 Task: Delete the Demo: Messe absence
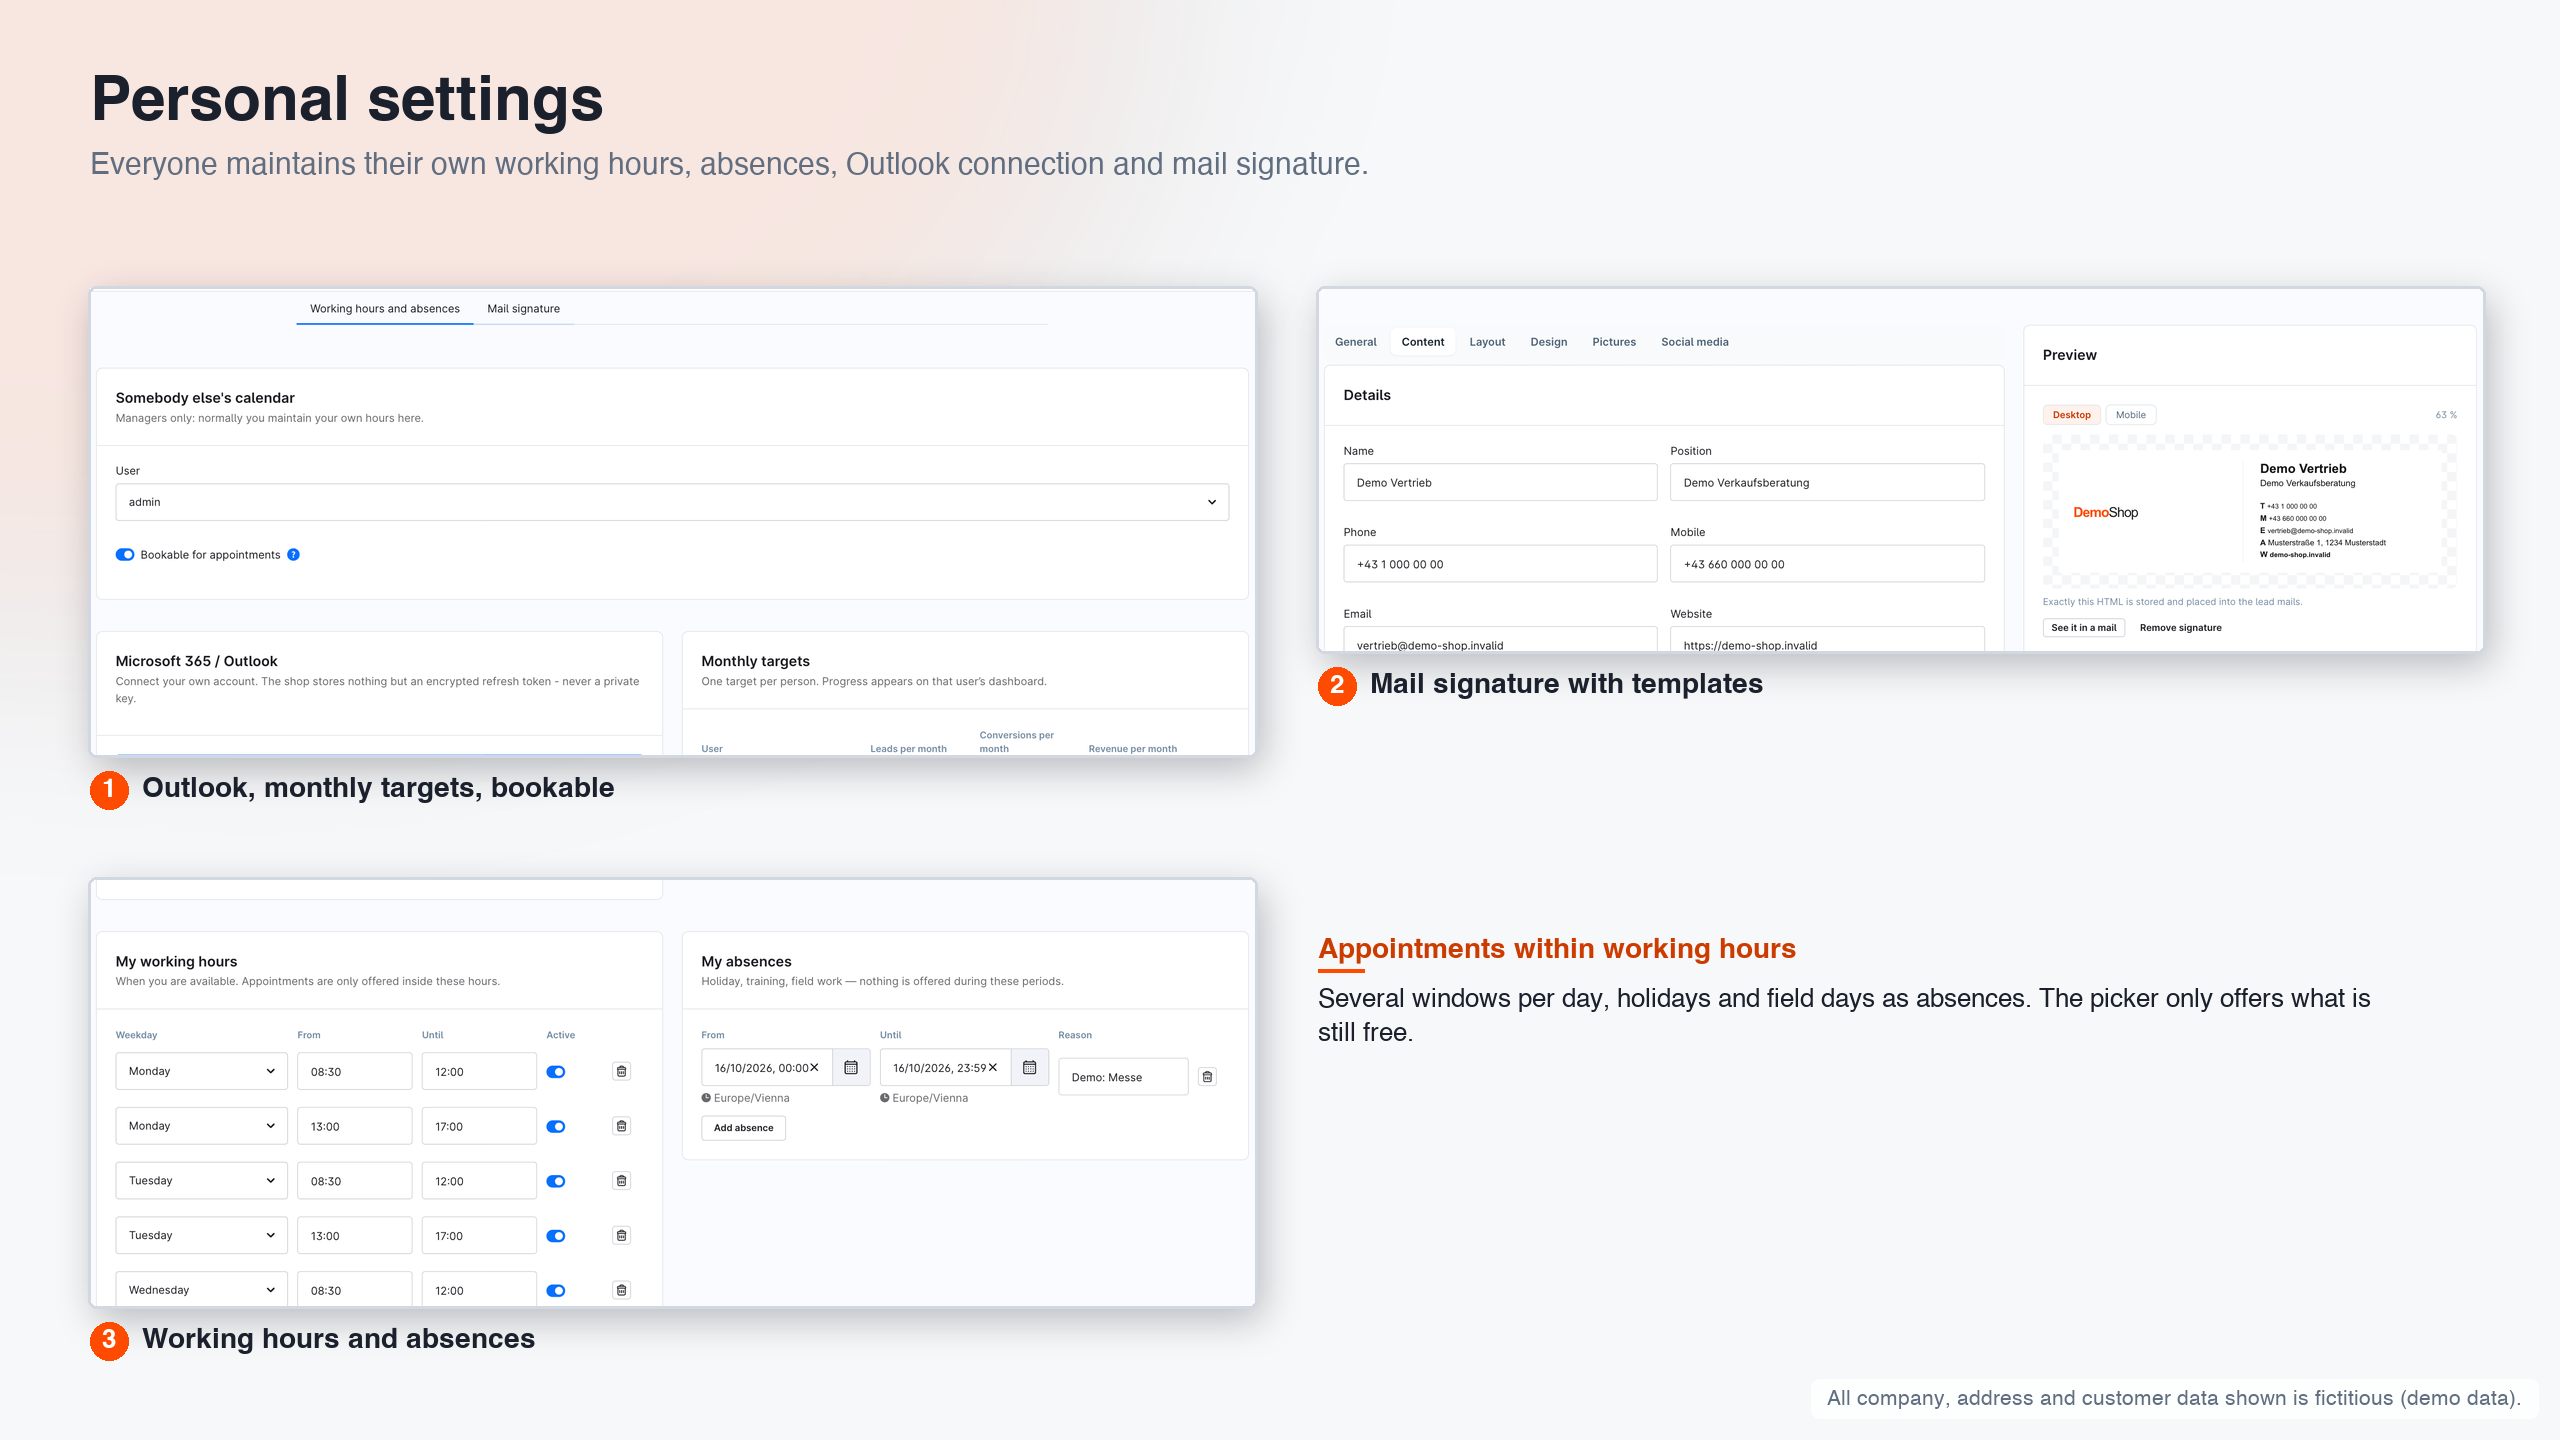pyautogui.click(x=1207, y=1077)
